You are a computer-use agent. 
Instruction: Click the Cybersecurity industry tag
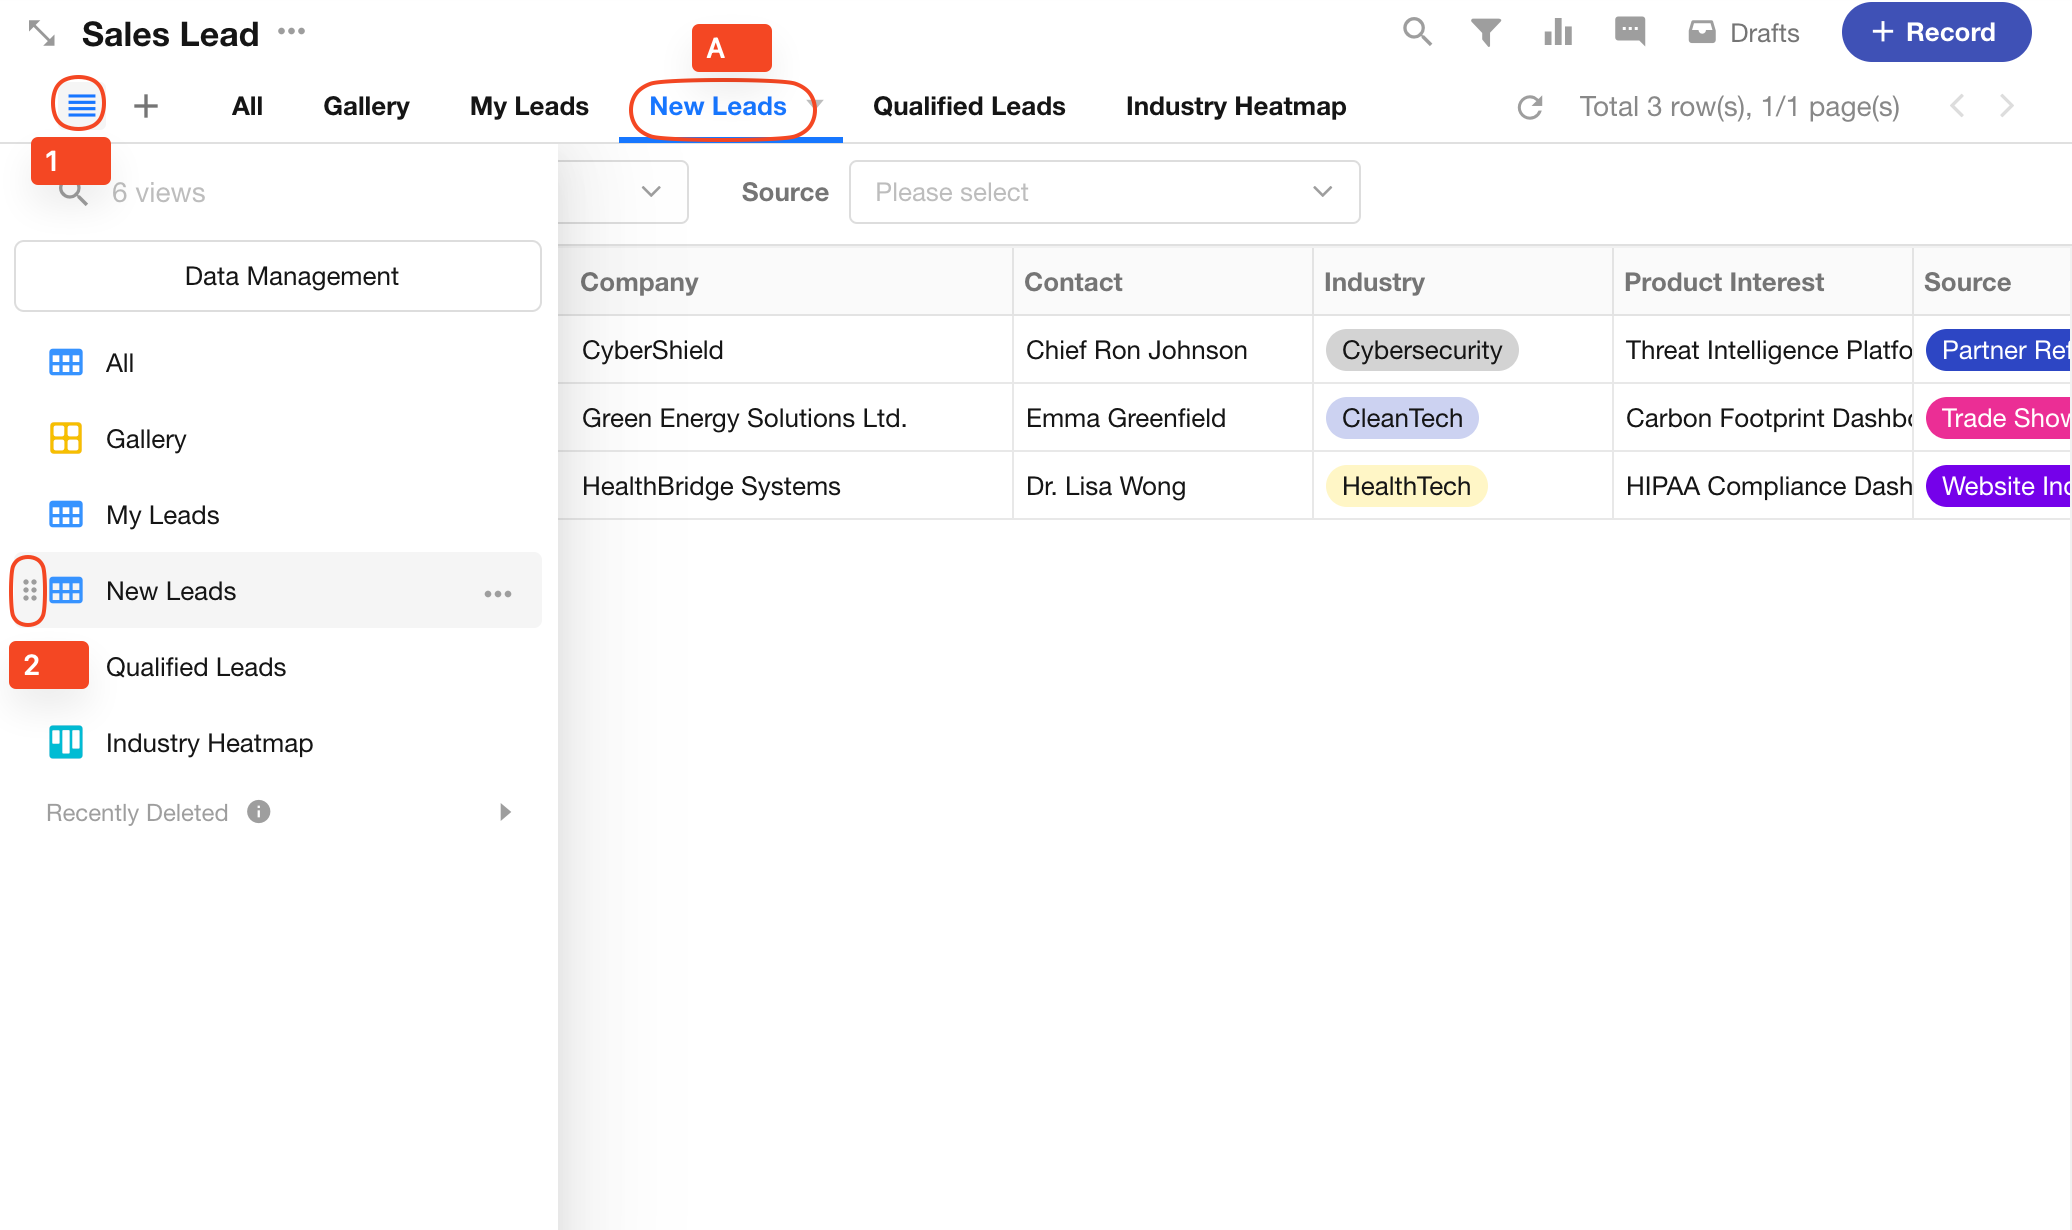1421,350
